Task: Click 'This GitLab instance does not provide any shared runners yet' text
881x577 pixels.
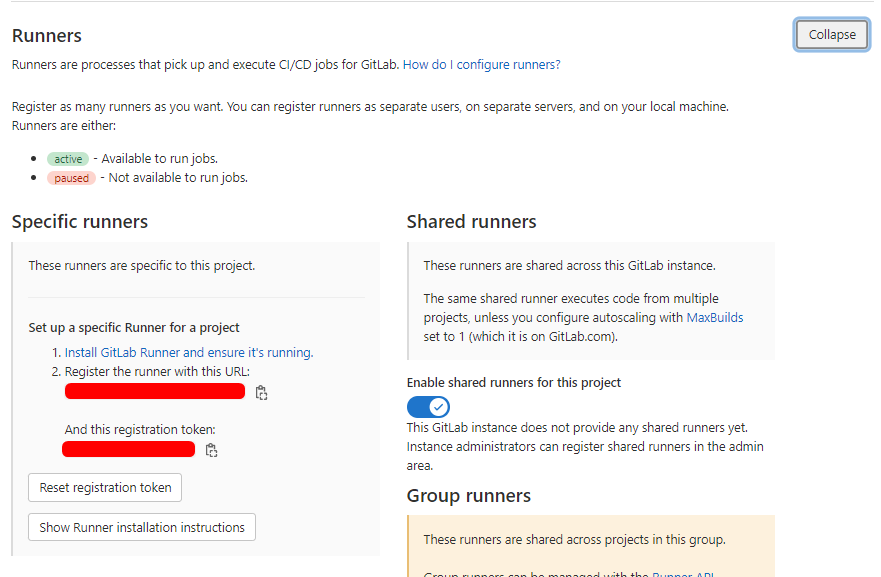Action: [x=577, y=428]
